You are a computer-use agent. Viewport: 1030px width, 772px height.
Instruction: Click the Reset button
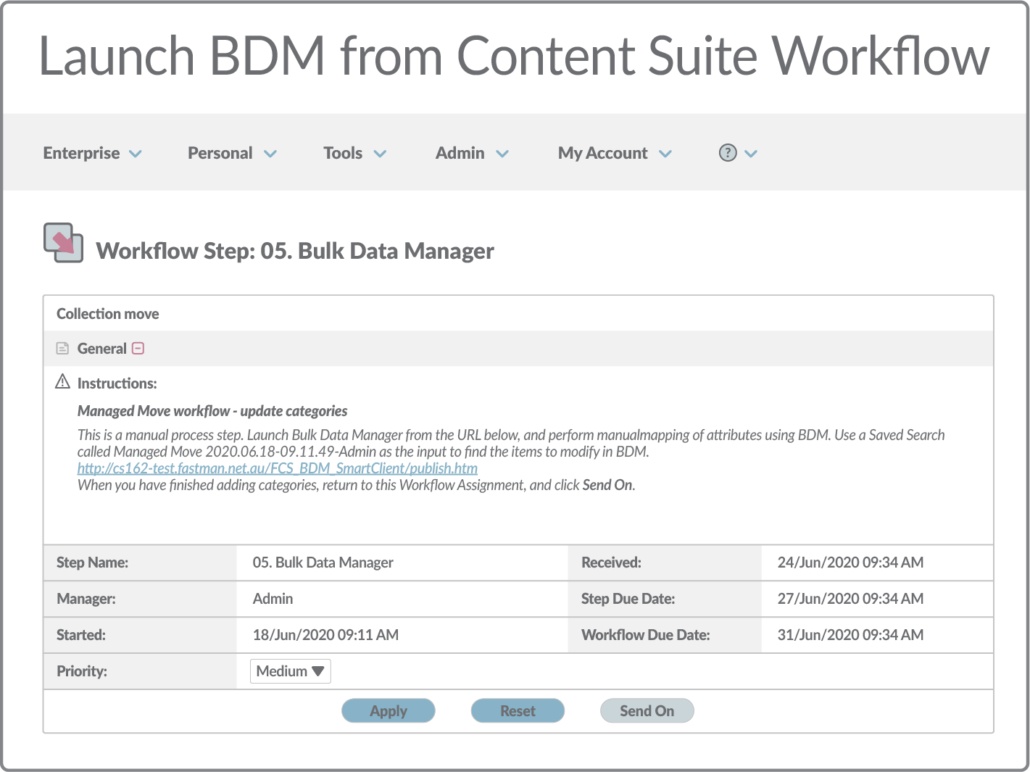click(518, 711)
